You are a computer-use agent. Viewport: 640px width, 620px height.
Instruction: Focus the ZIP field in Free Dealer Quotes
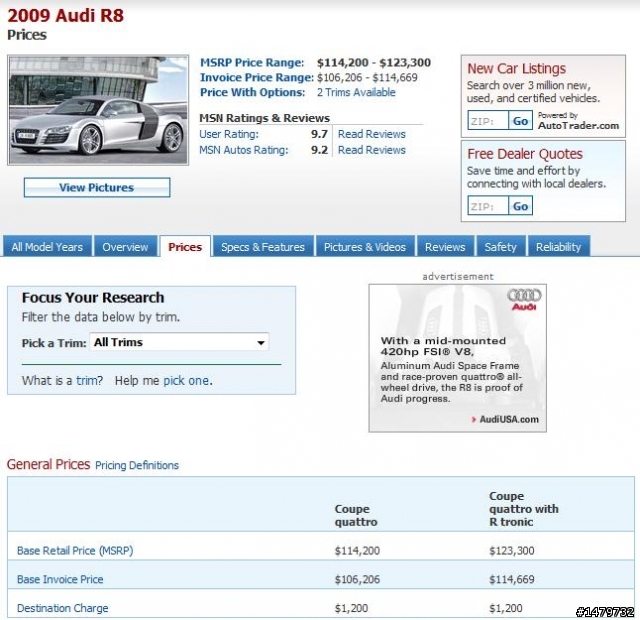tap(488, 206)
